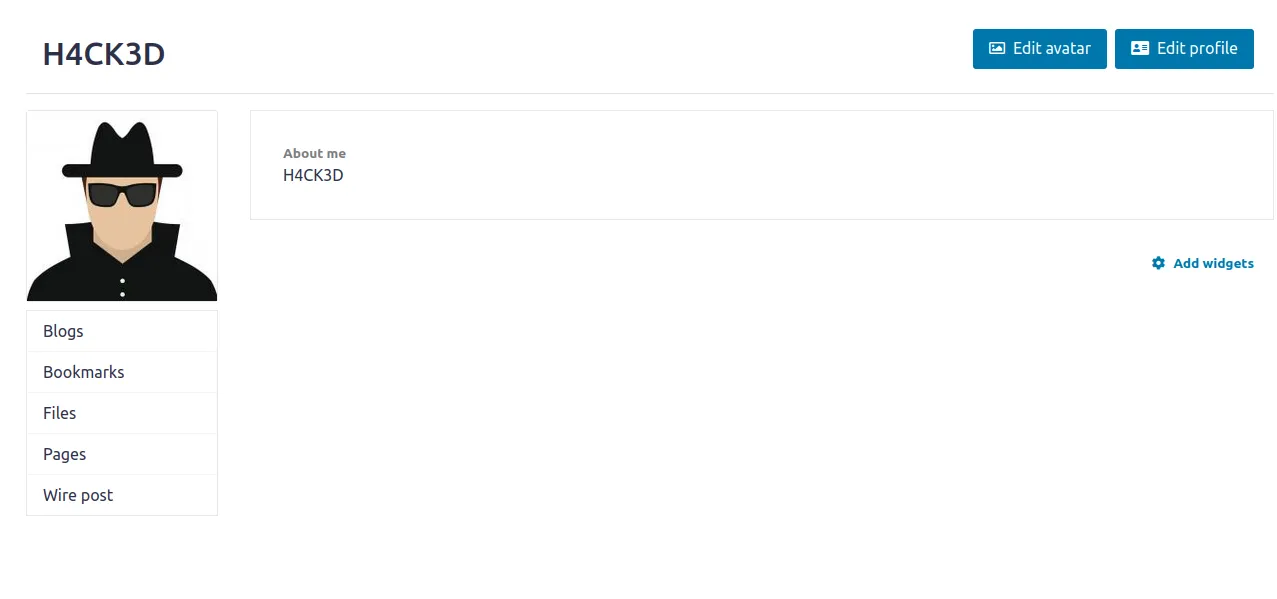The height and width of the screenshot is (599, 1277).
Task: Click the sunglasses on the avatar picture
Action: click(122, 194)
